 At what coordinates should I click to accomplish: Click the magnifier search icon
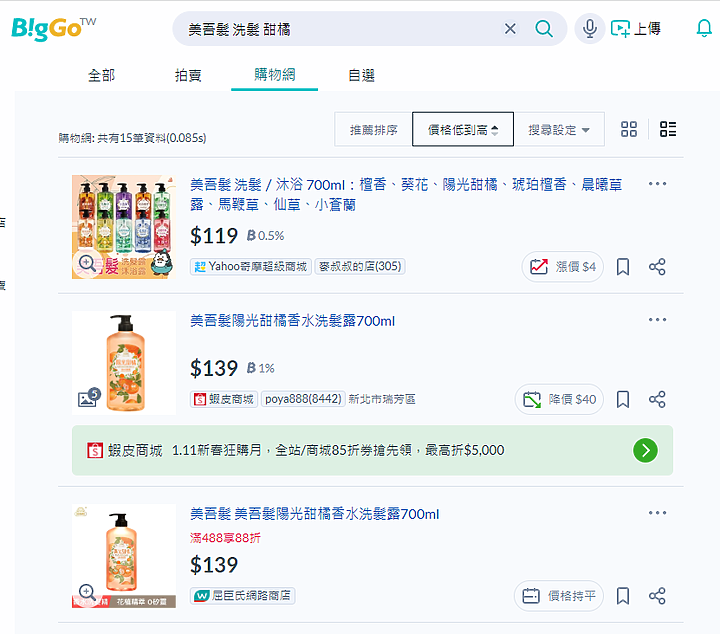point(544,29)
